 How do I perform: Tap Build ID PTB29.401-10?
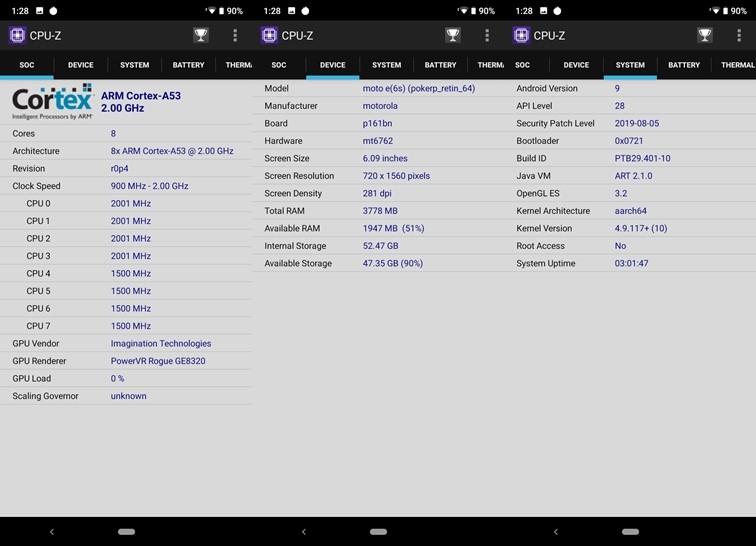pyautogui.click(x=643, y=158)
